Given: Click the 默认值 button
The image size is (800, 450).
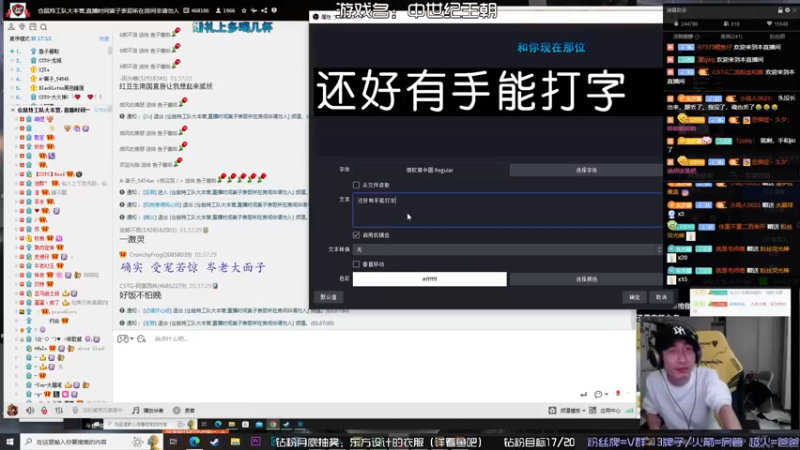Looking at the screenshot, I should 328,297.
